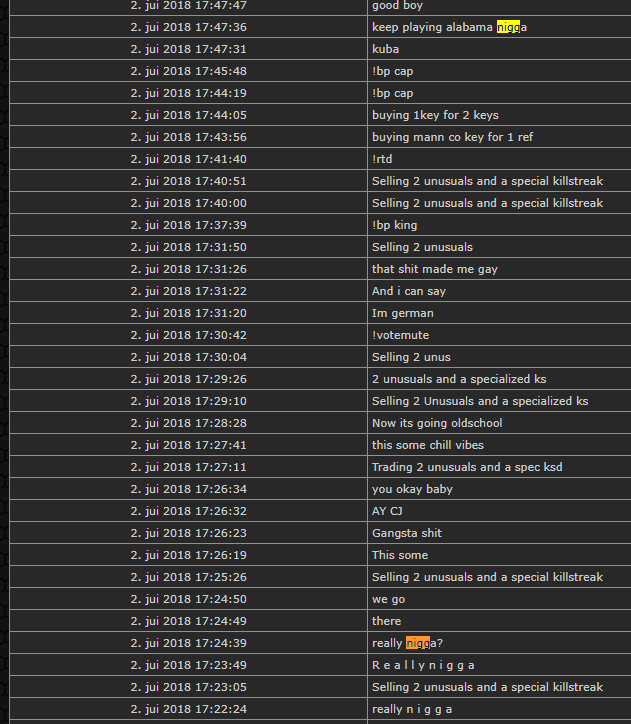Click timestamp 2. jui 2018 17:45:48
This screenshot has width=631, height=724.
tap(188, 71)
